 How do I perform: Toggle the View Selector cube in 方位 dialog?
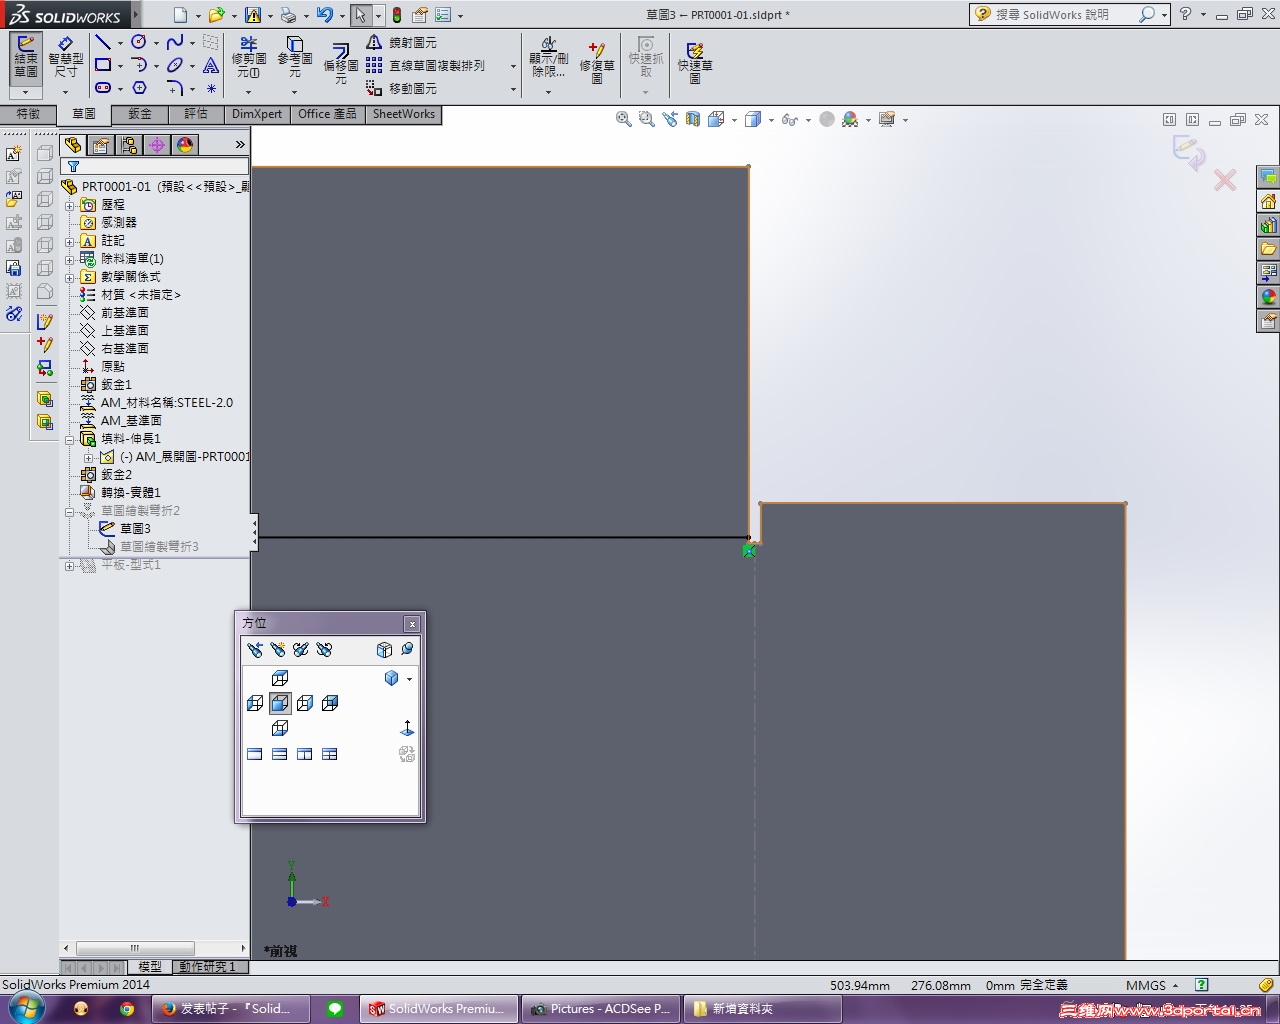384,649
